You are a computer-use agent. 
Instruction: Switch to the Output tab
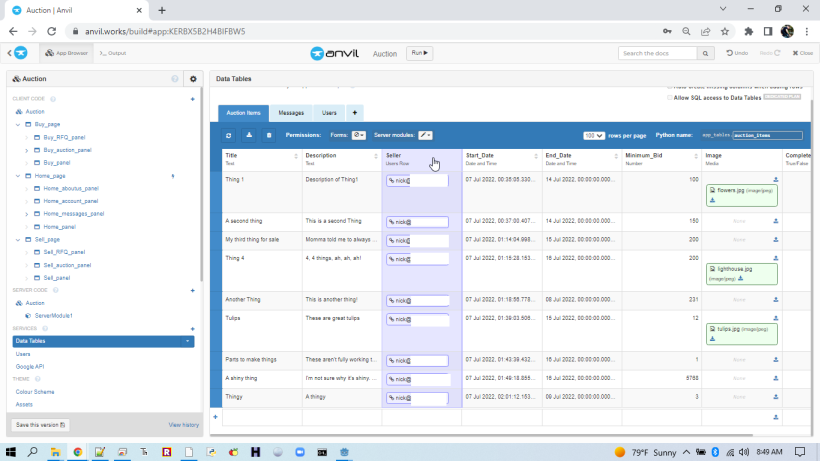coord(112,53)
